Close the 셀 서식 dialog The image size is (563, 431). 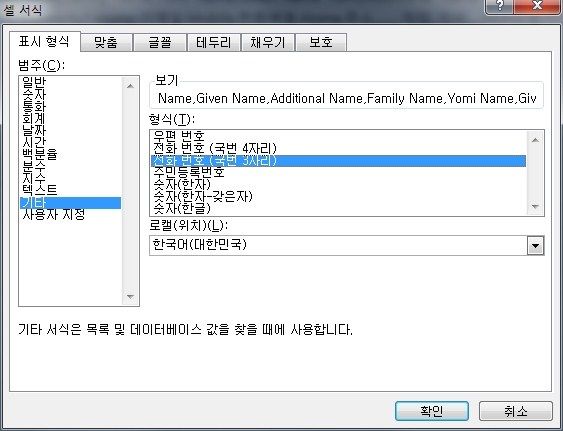(x=537, y=6)
